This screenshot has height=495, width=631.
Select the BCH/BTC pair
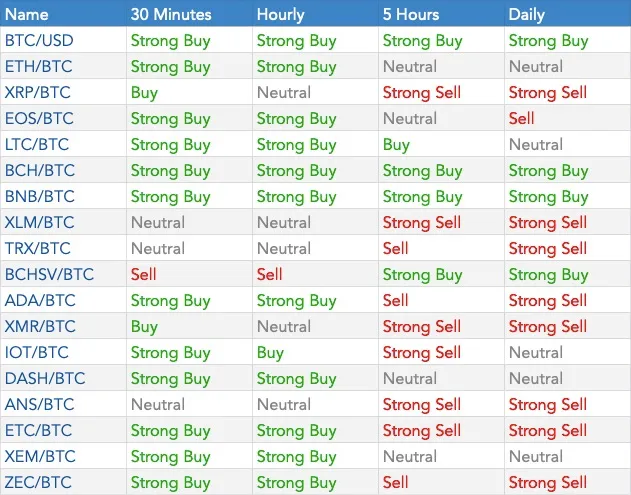[40, 170]
